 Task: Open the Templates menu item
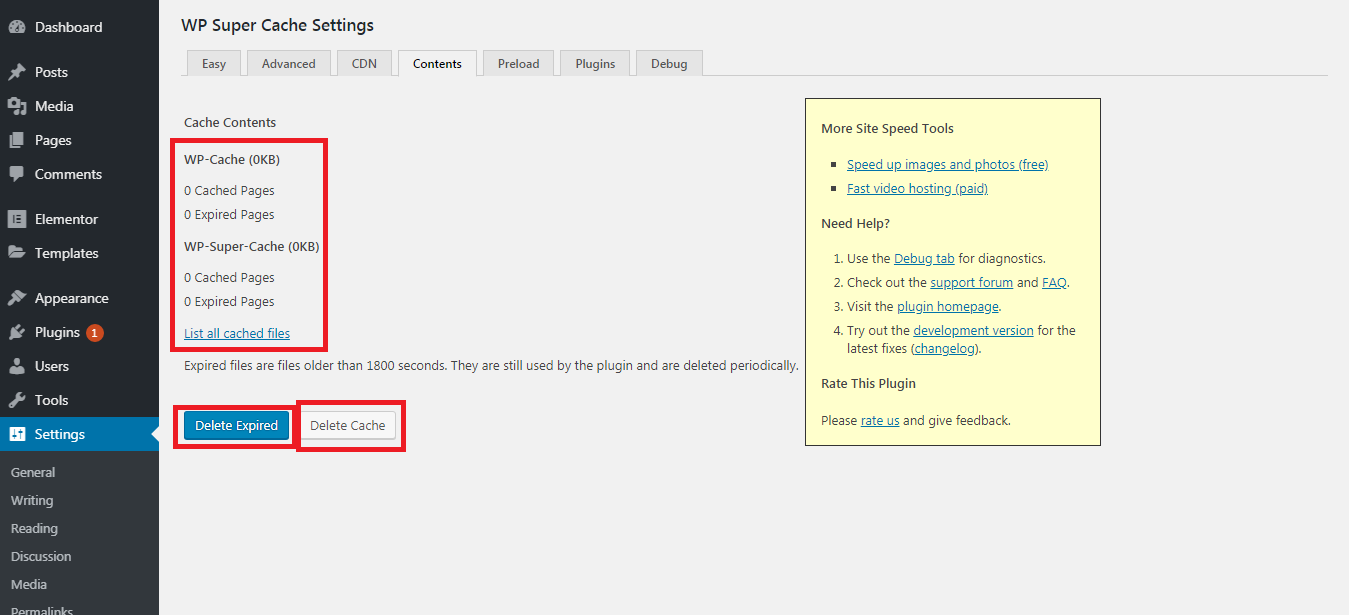click(79, 253)
